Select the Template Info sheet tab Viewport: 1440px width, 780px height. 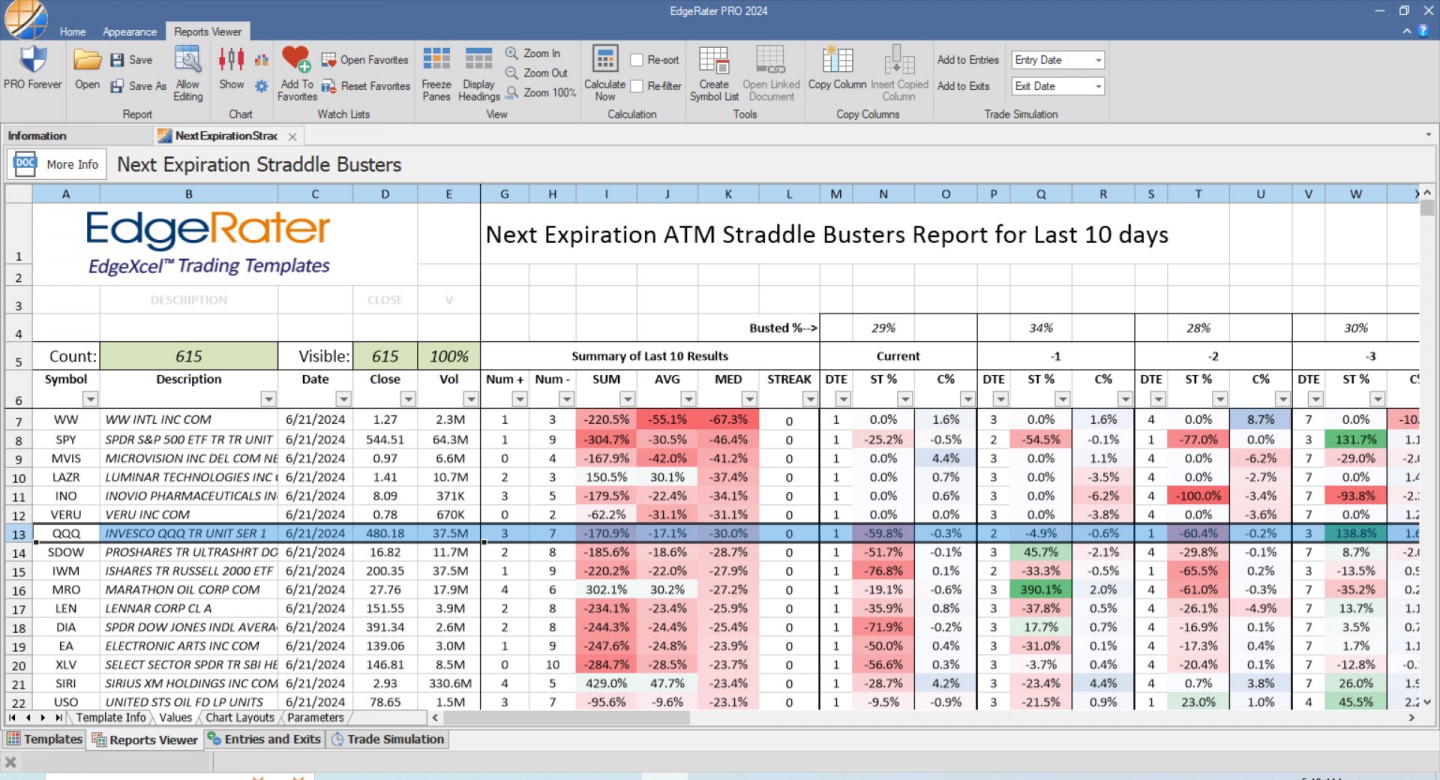[x=110, y=718]
